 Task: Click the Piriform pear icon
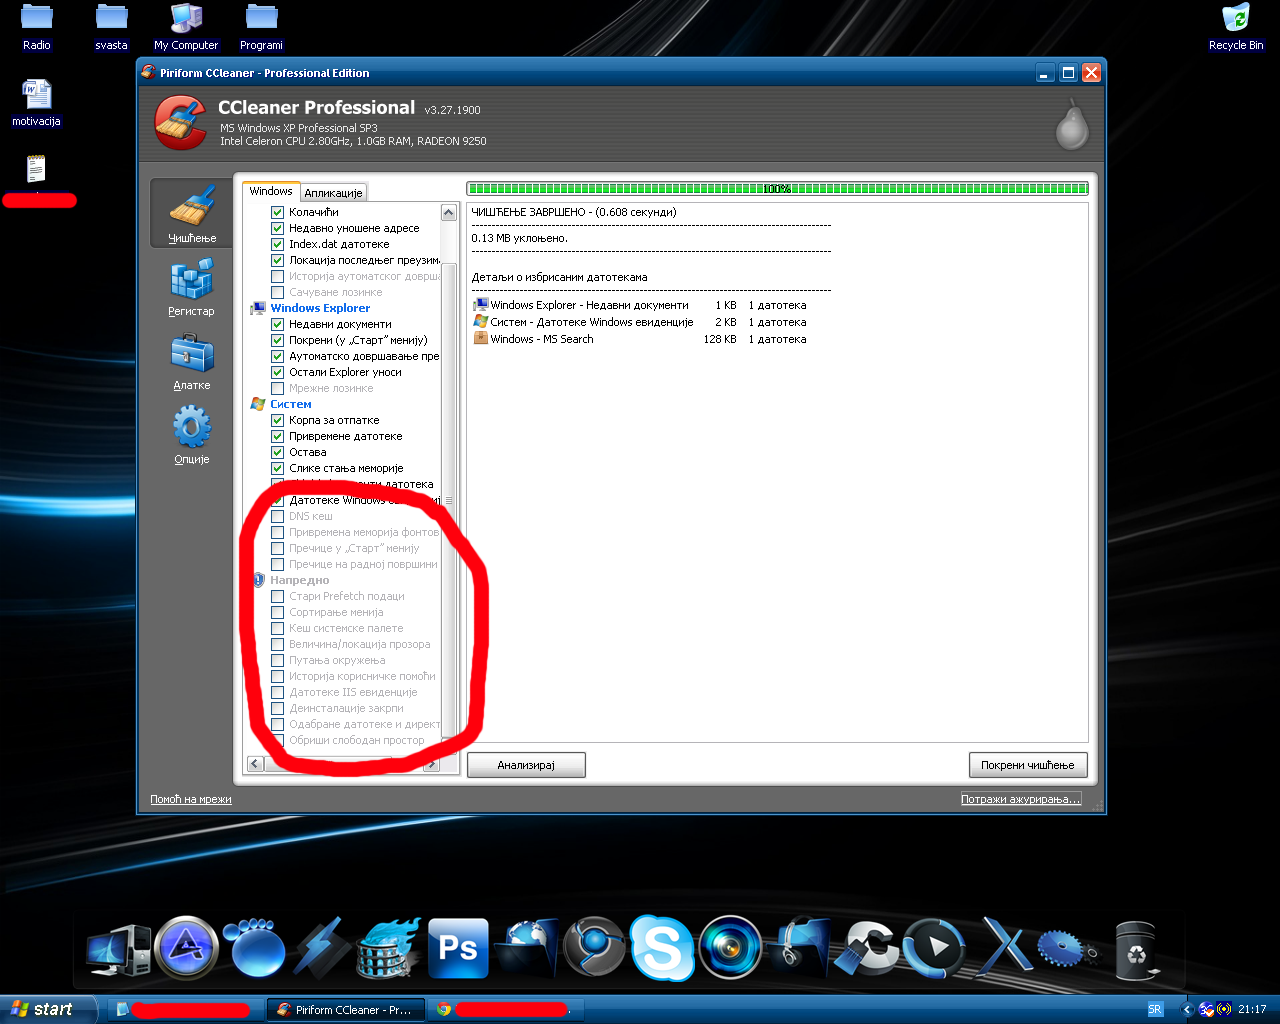1072,124
